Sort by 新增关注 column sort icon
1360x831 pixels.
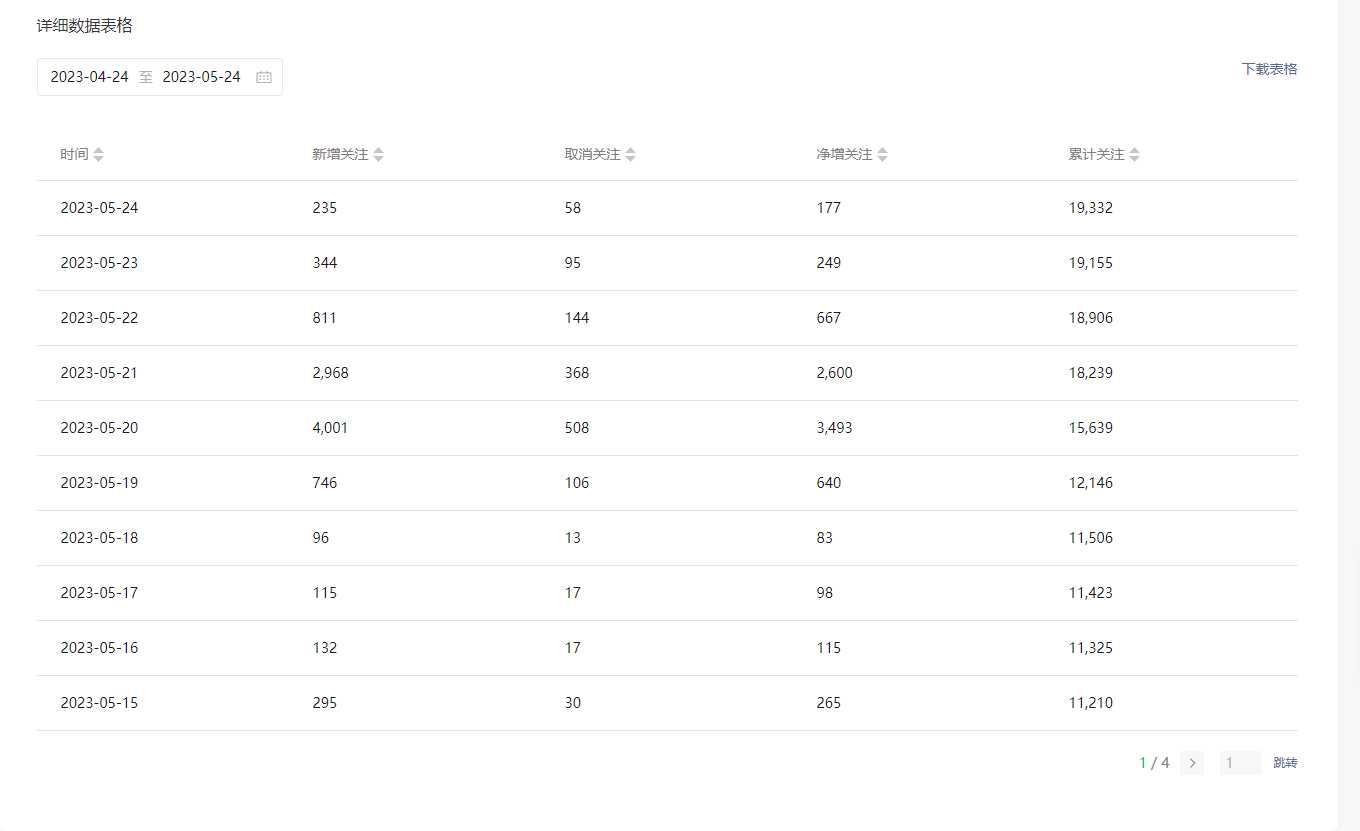[x=378, y=155]
